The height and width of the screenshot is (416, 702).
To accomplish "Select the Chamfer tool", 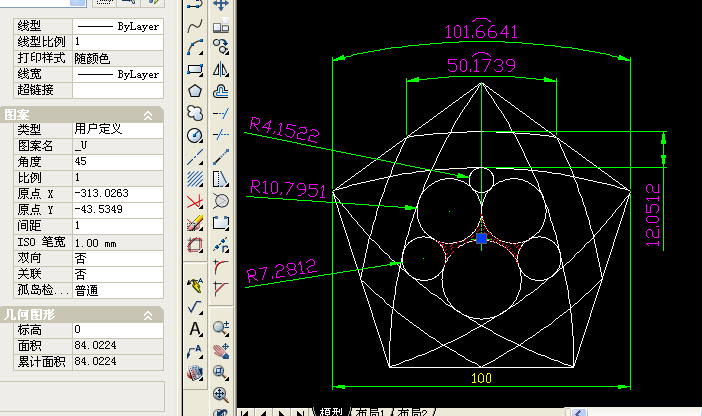I will (221, 288).
